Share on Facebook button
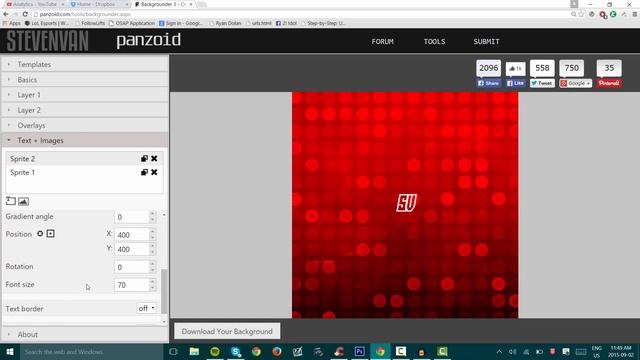This screenshot has width=640, height=360. (x=489, y=83)
